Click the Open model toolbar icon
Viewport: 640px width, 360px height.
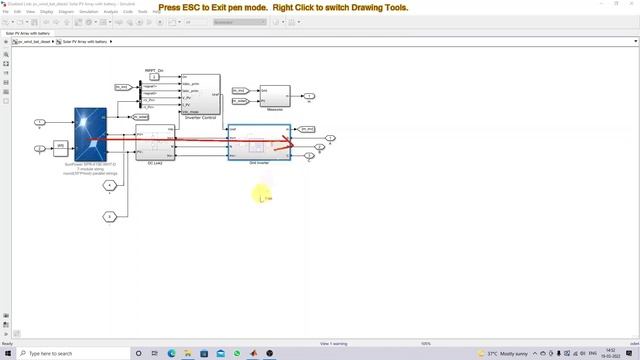(20, 22)
